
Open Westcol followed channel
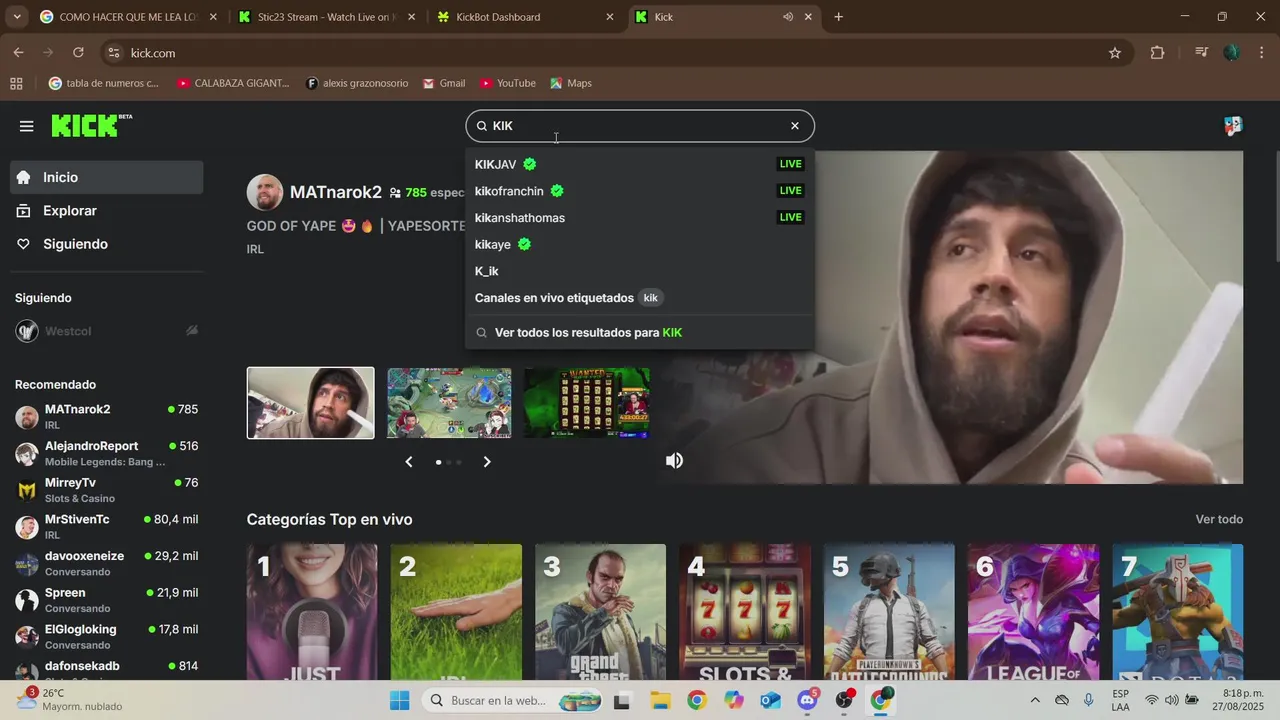point(107,331)
